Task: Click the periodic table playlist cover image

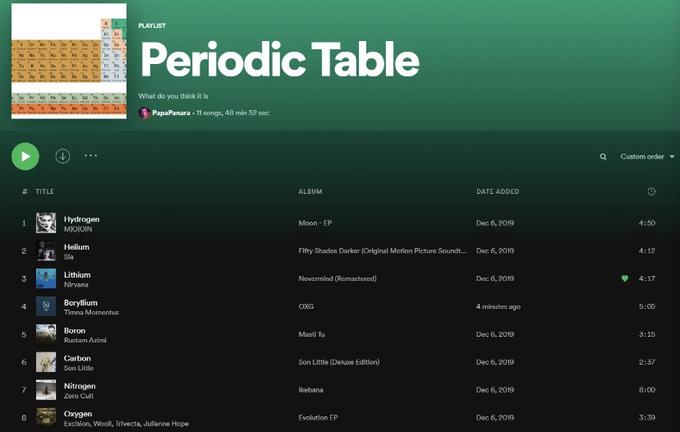Action: pyautogui.click(x=69, y=61)
